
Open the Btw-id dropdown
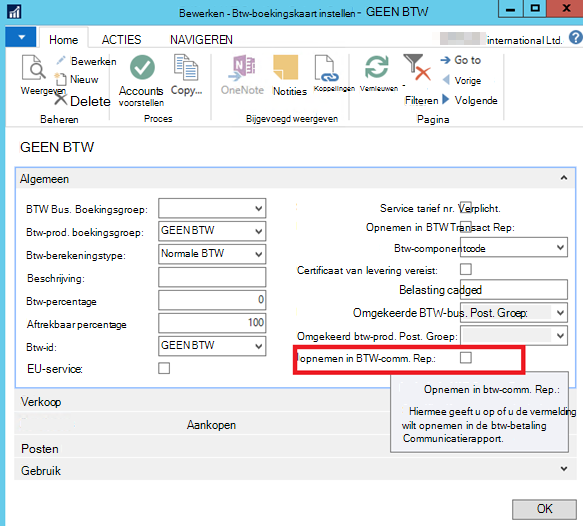[x=258, y=346]
